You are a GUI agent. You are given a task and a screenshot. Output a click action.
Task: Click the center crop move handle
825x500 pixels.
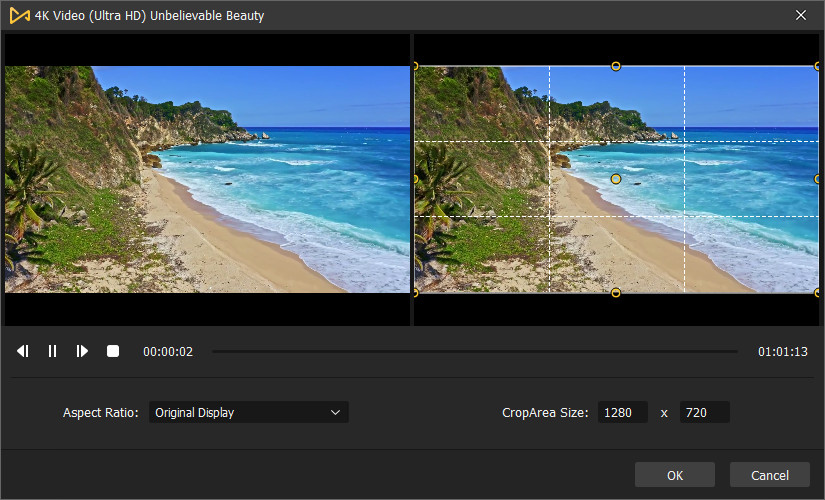[x=616, y=179]
